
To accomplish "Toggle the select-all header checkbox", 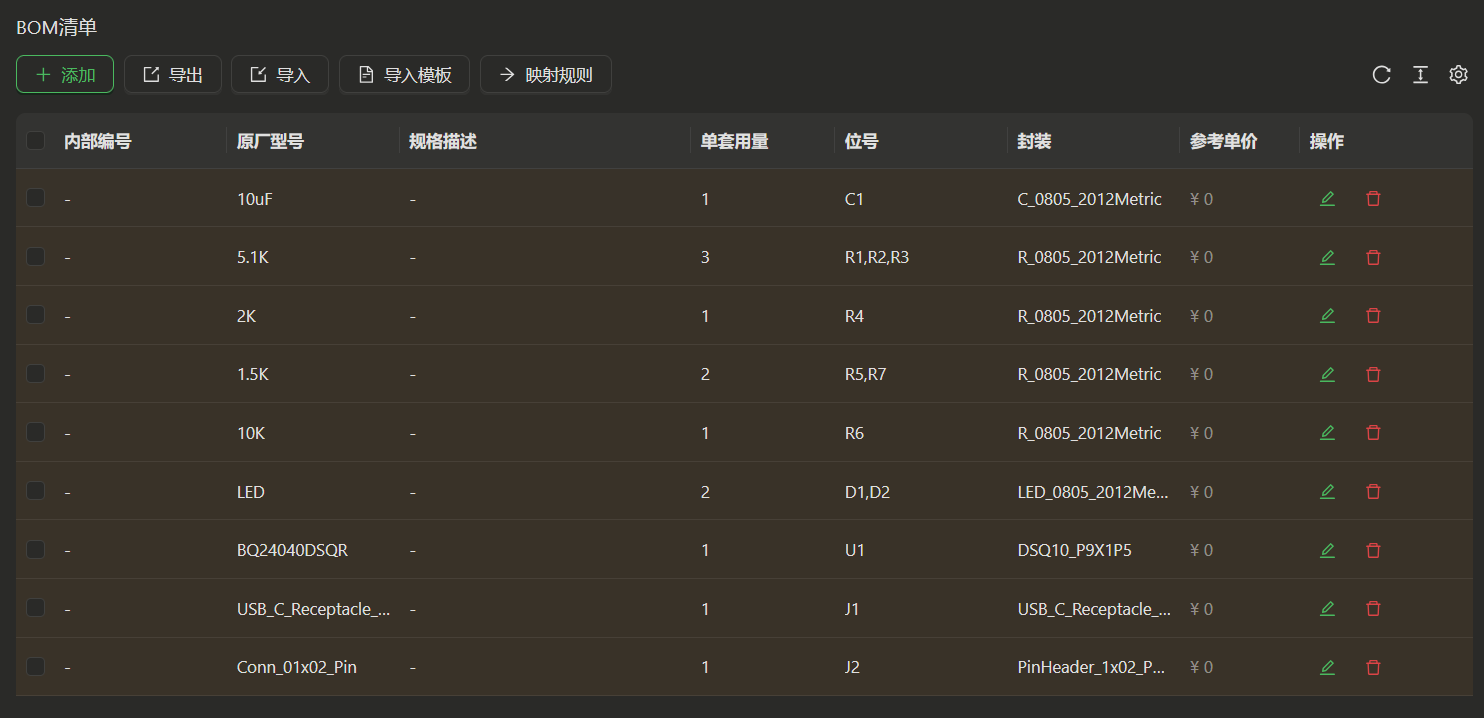I will coord(36,141).
